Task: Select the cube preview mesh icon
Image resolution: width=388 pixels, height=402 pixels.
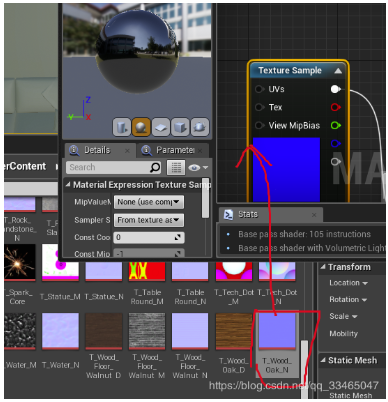Action: (x=180, y=127)
